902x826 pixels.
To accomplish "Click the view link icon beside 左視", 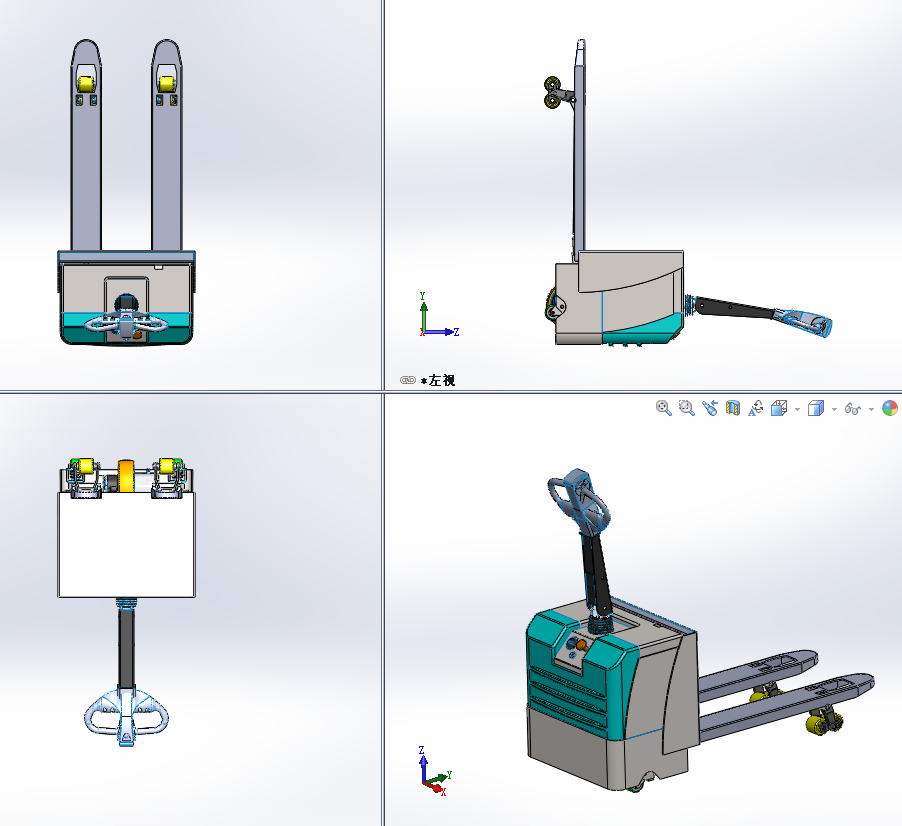I will [407, 380].
